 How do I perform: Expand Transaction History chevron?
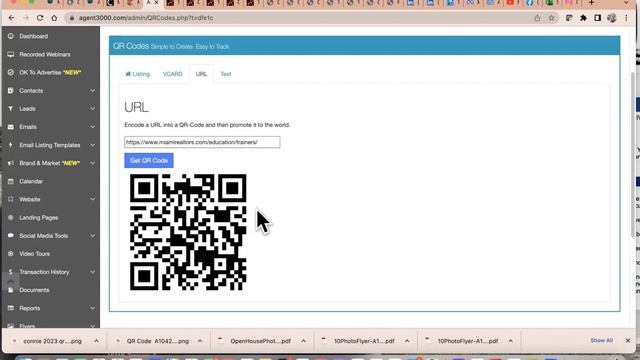click(x=93, y=272)
